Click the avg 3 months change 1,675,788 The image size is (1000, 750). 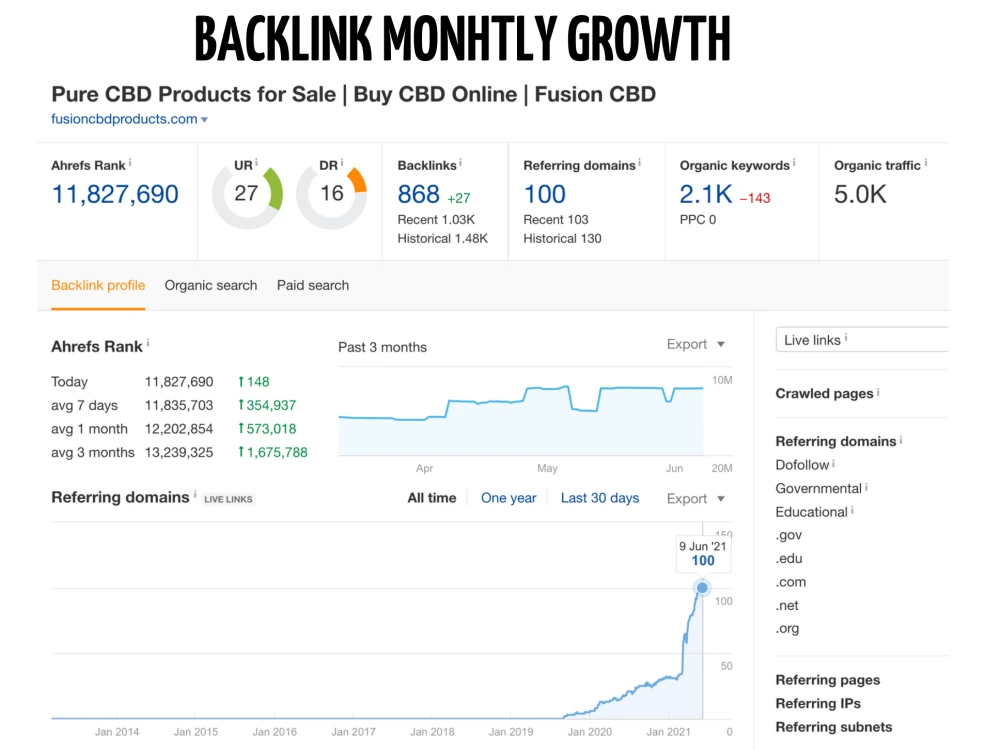tap(272, 453)
